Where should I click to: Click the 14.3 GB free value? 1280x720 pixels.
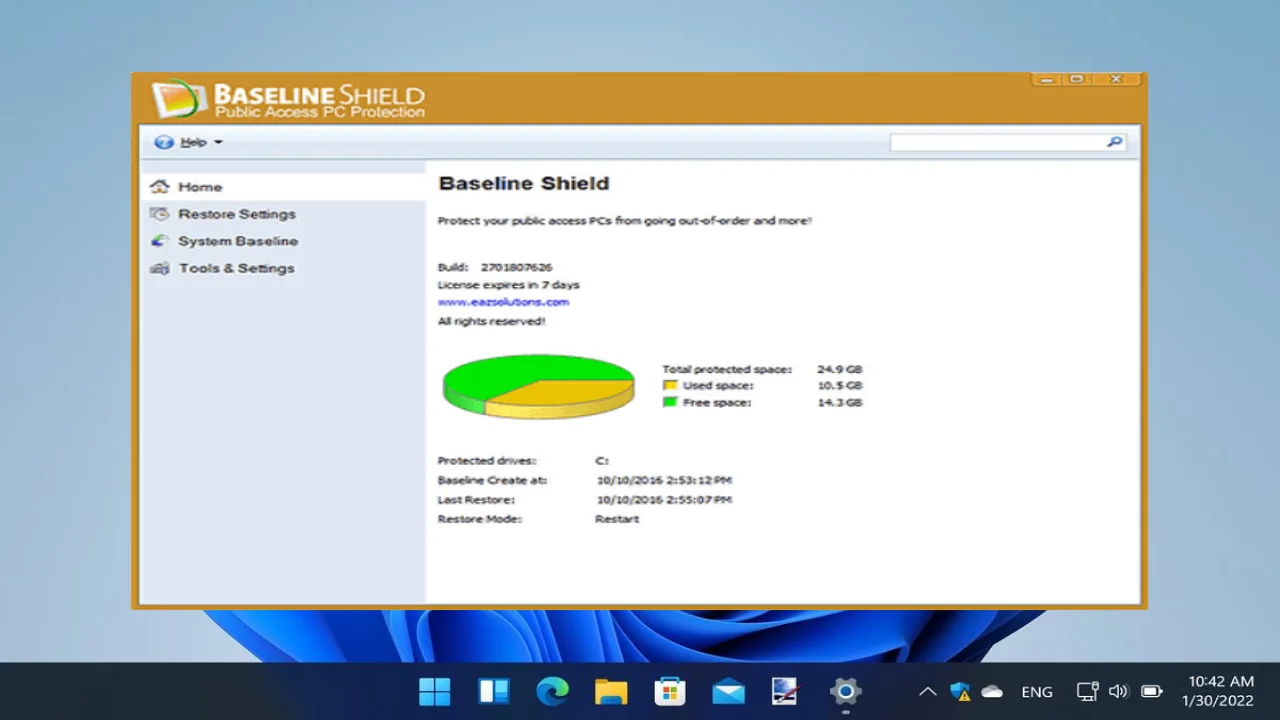tap(839, 402)
